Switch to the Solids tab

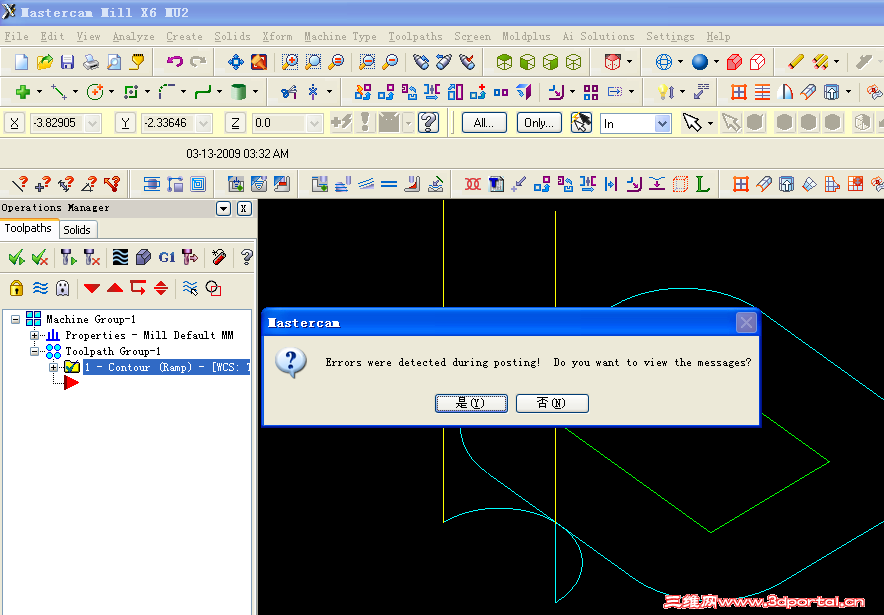(77, 229)
